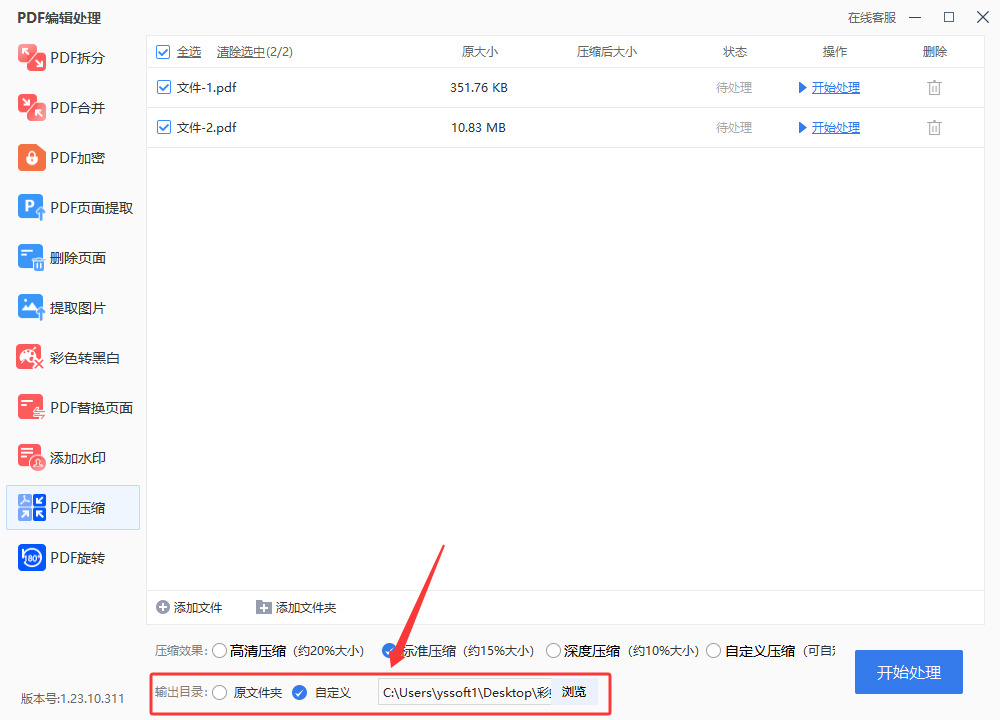Screen dimensions: 1000x720
Task: Delete 文件-1.pdf using its trash icon
Action: tap(934, 87)
